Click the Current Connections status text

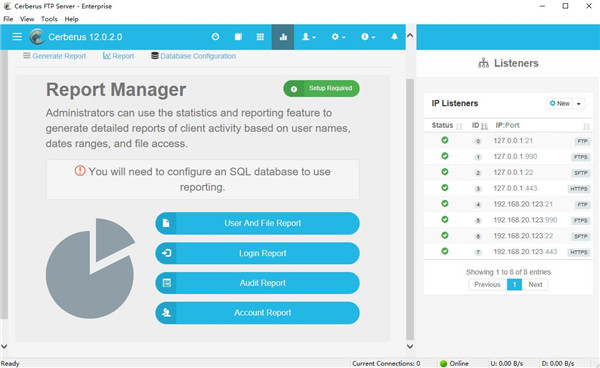[x=386, y=363]
